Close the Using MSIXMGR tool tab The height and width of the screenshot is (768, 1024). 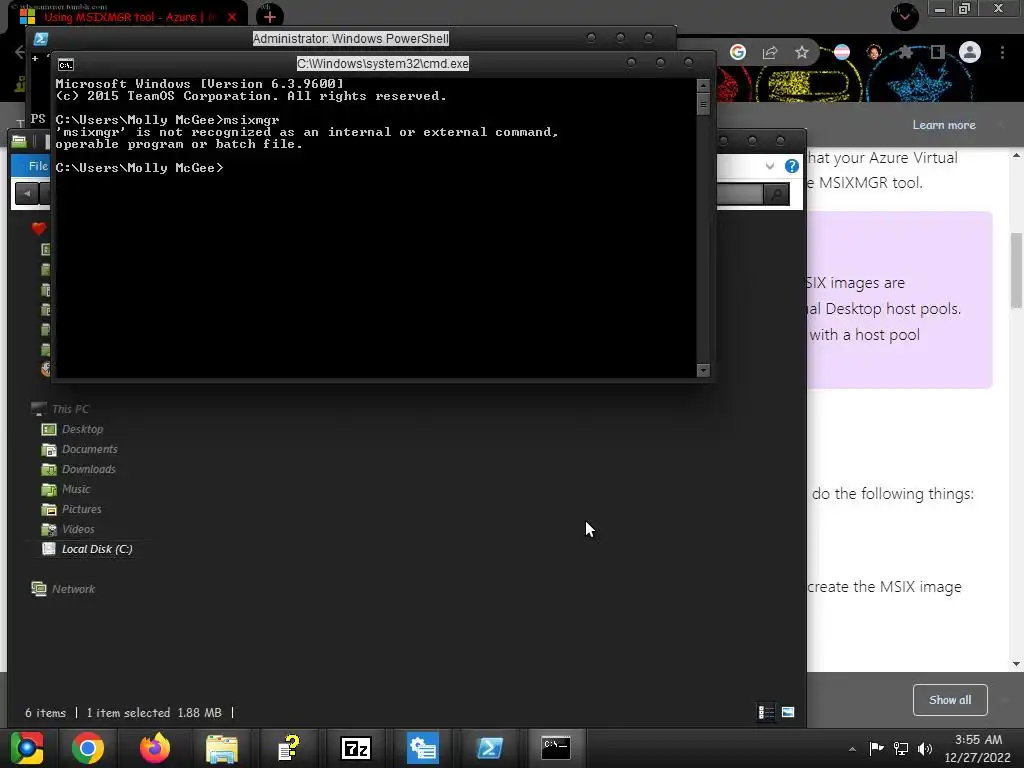232,17
